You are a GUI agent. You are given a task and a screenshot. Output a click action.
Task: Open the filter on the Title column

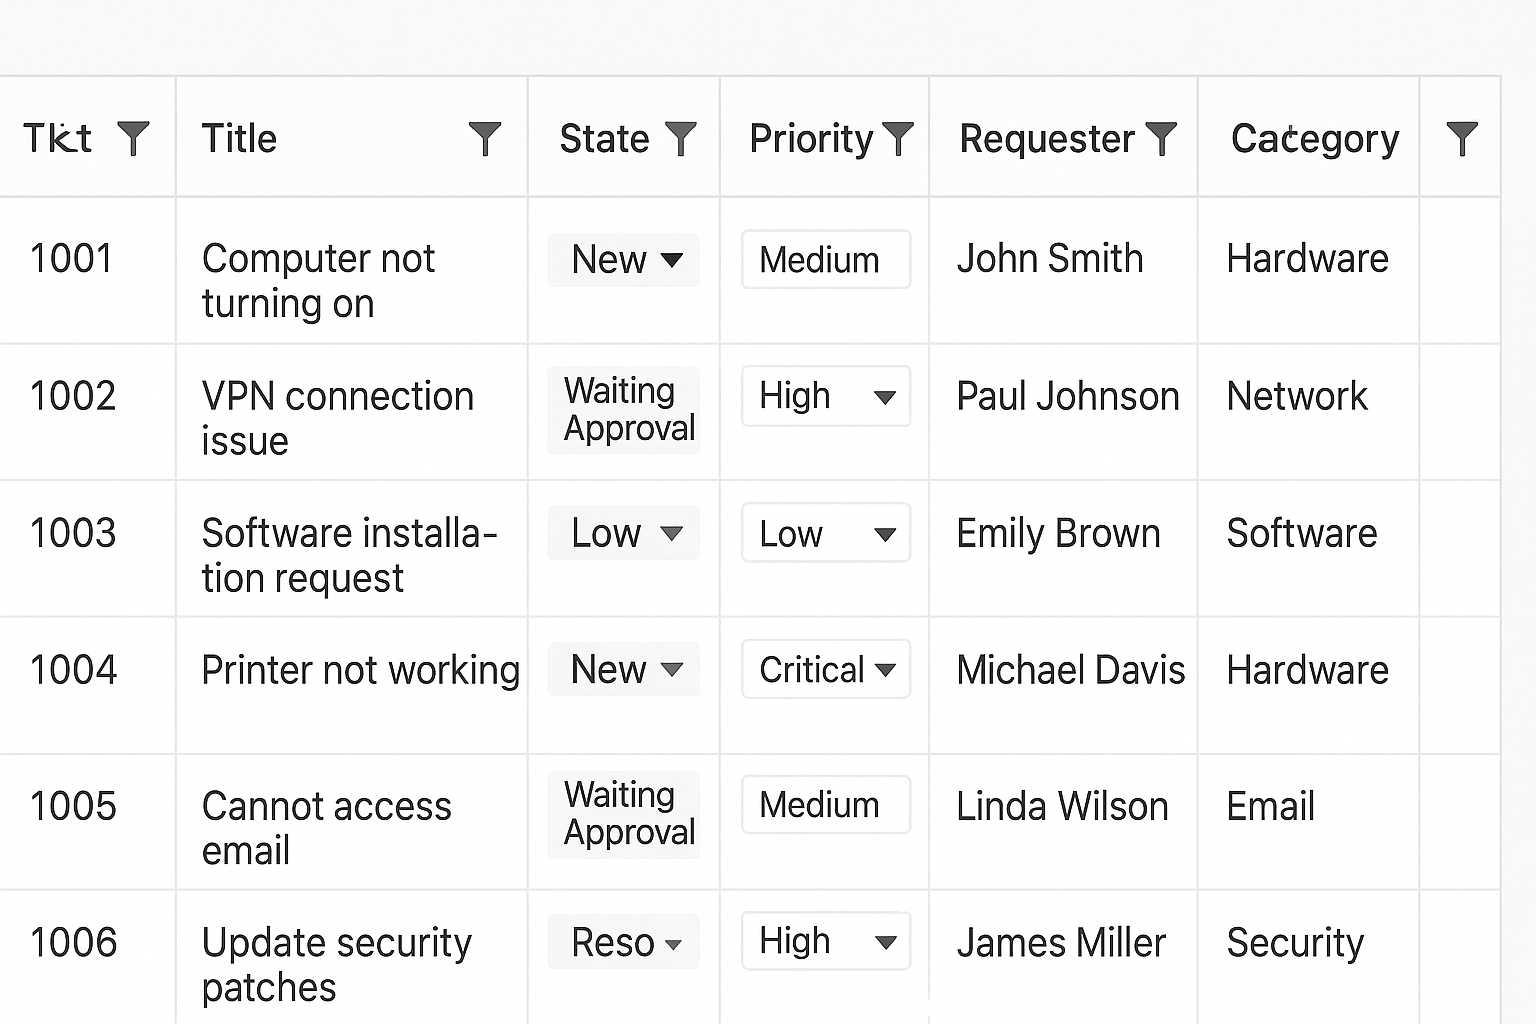tap(486, 138)
